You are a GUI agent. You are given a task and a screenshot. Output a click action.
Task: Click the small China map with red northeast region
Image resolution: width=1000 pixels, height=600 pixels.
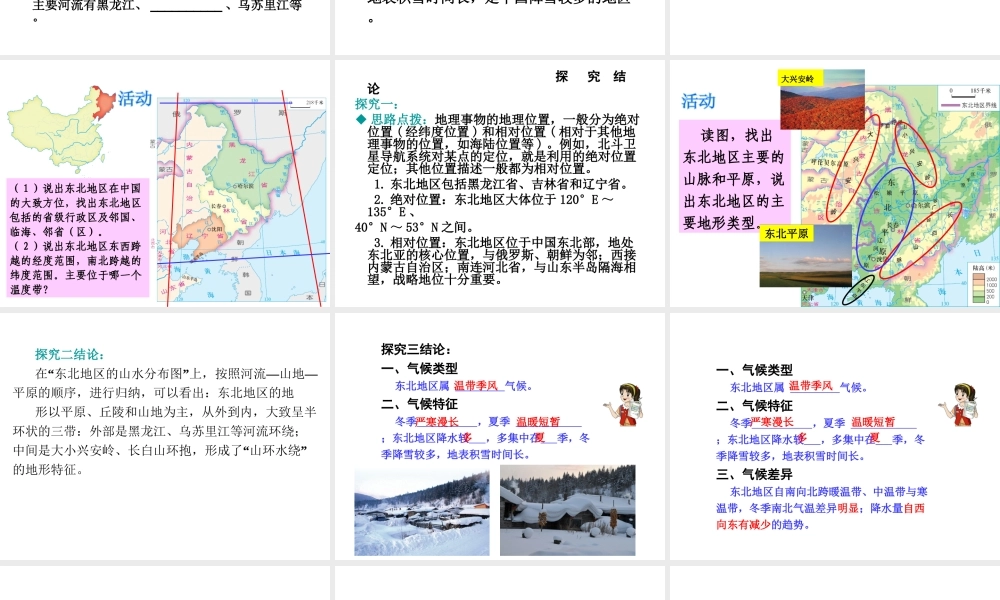coord(61,130)
